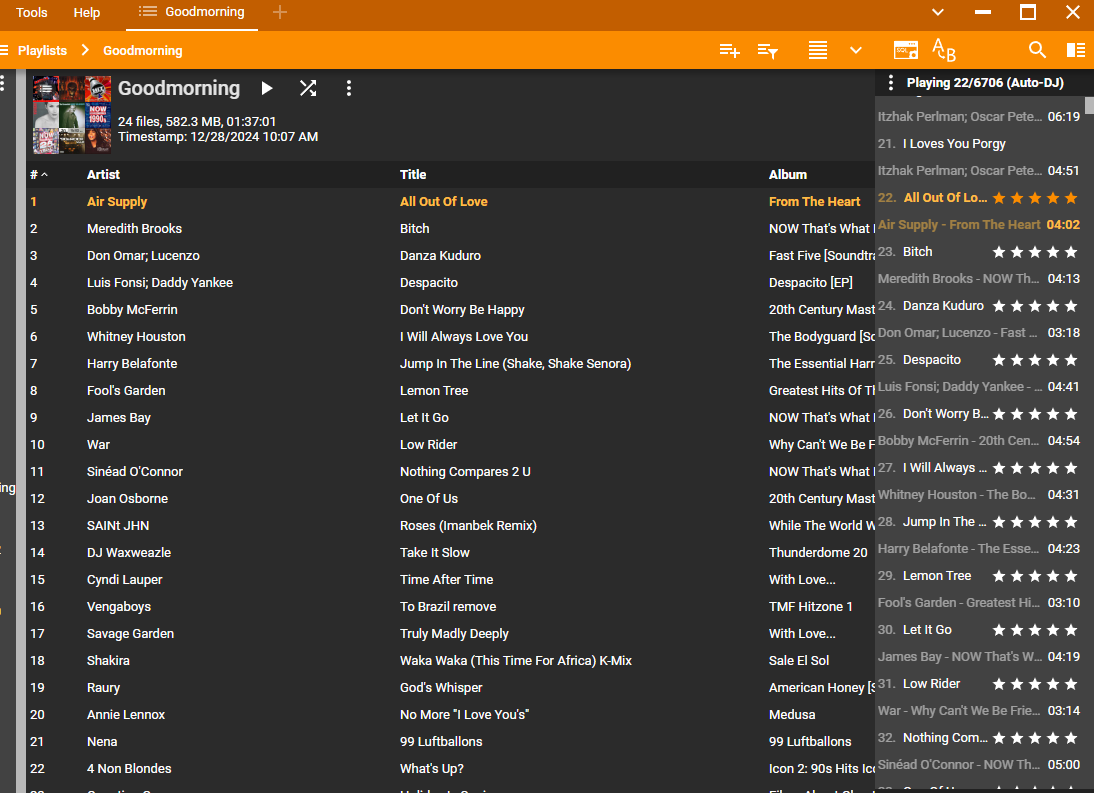Open the Tools menu

32,13
